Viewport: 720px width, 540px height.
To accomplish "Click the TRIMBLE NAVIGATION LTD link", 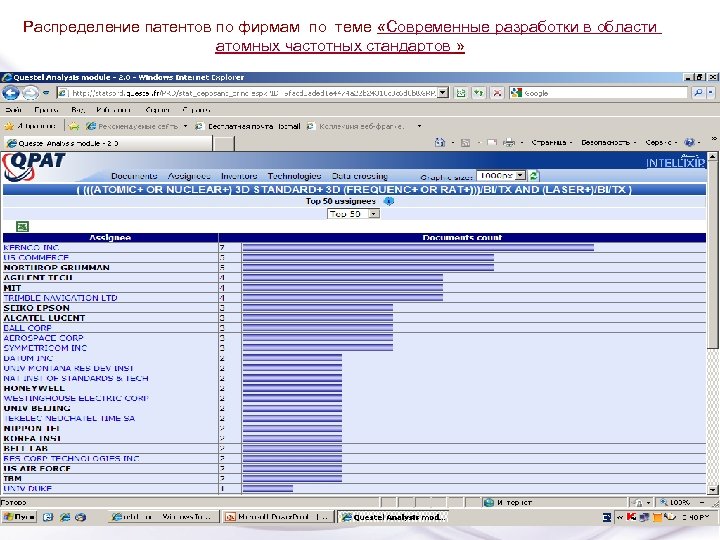I will pos(60,298).
